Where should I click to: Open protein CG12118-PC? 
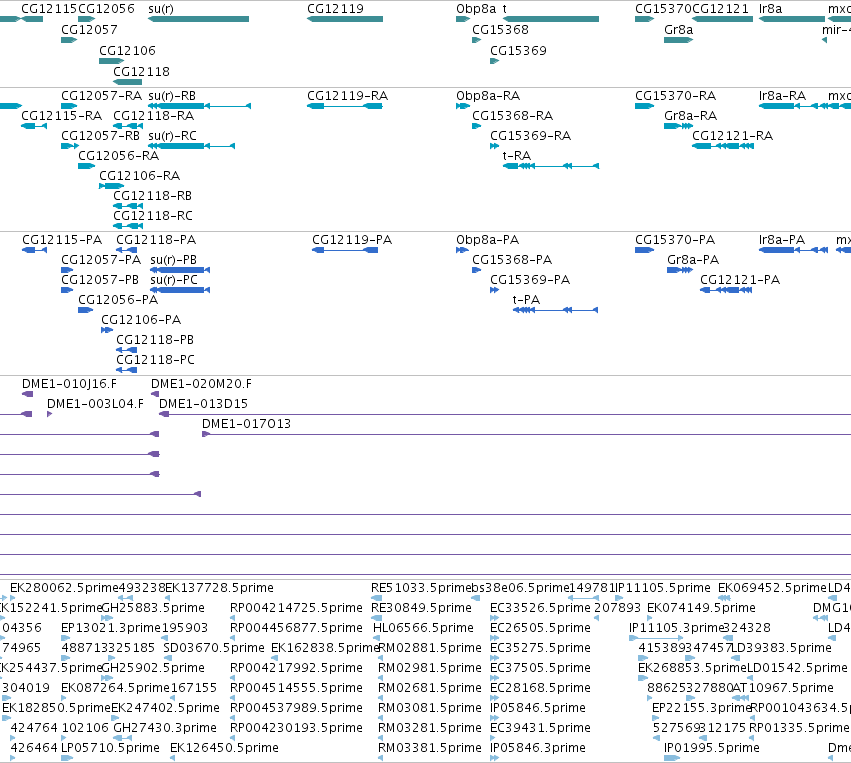[155, 360]
